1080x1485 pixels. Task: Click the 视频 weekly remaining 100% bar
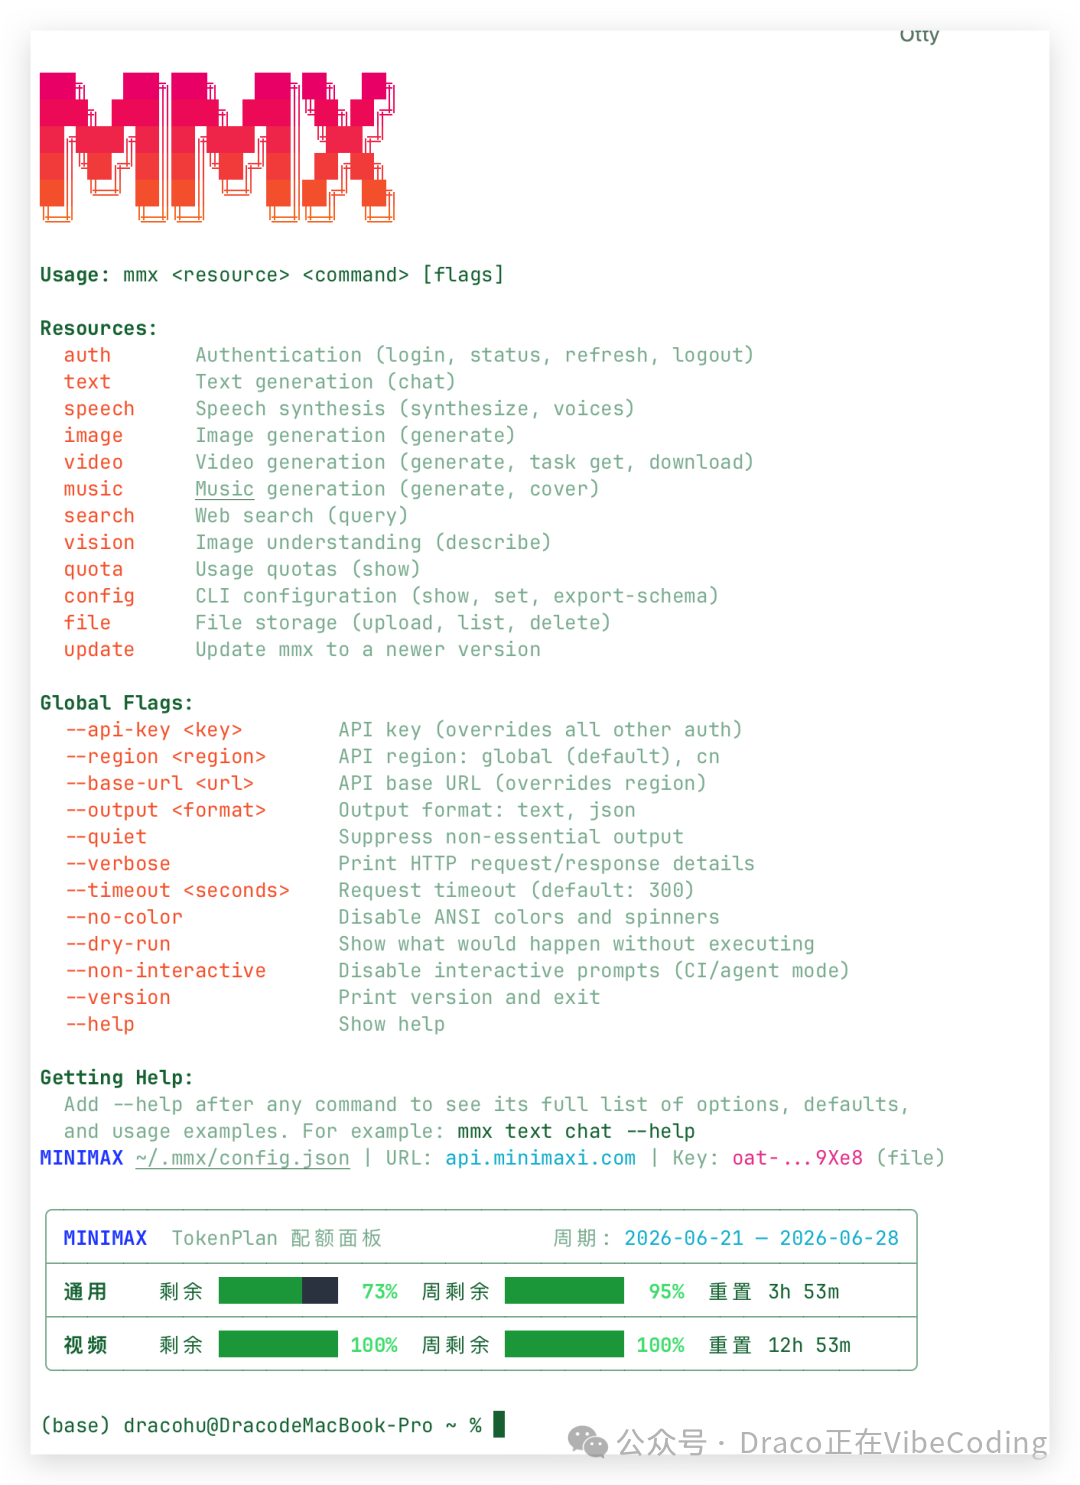tap(564, 1344)
